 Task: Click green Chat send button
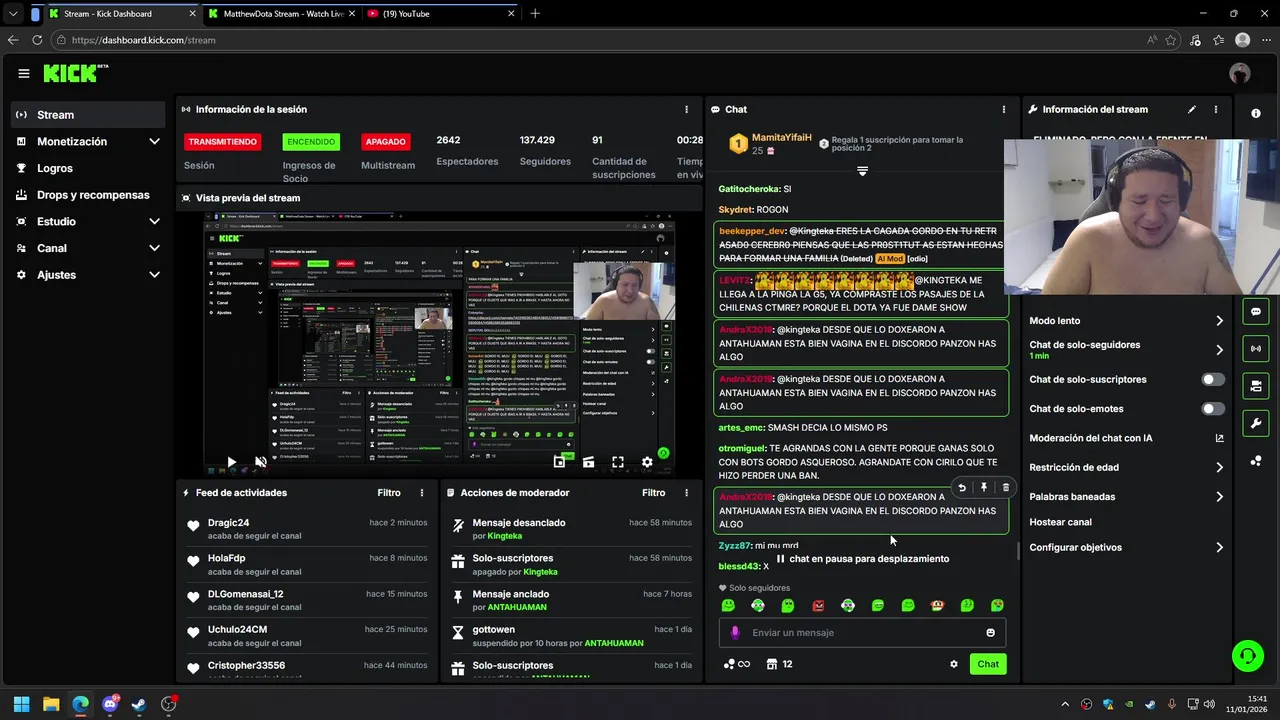click(x=988, y=664)
